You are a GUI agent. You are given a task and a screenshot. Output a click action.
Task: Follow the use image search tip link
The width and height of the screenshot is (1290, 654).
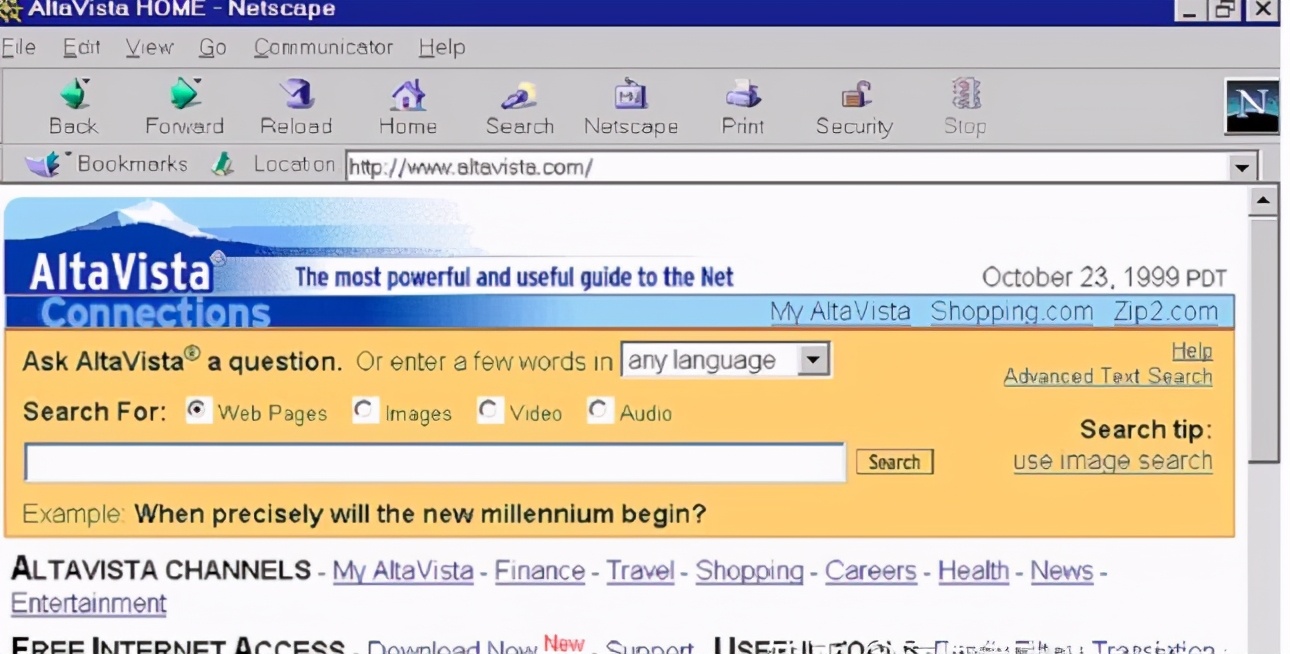(1113, 461)
